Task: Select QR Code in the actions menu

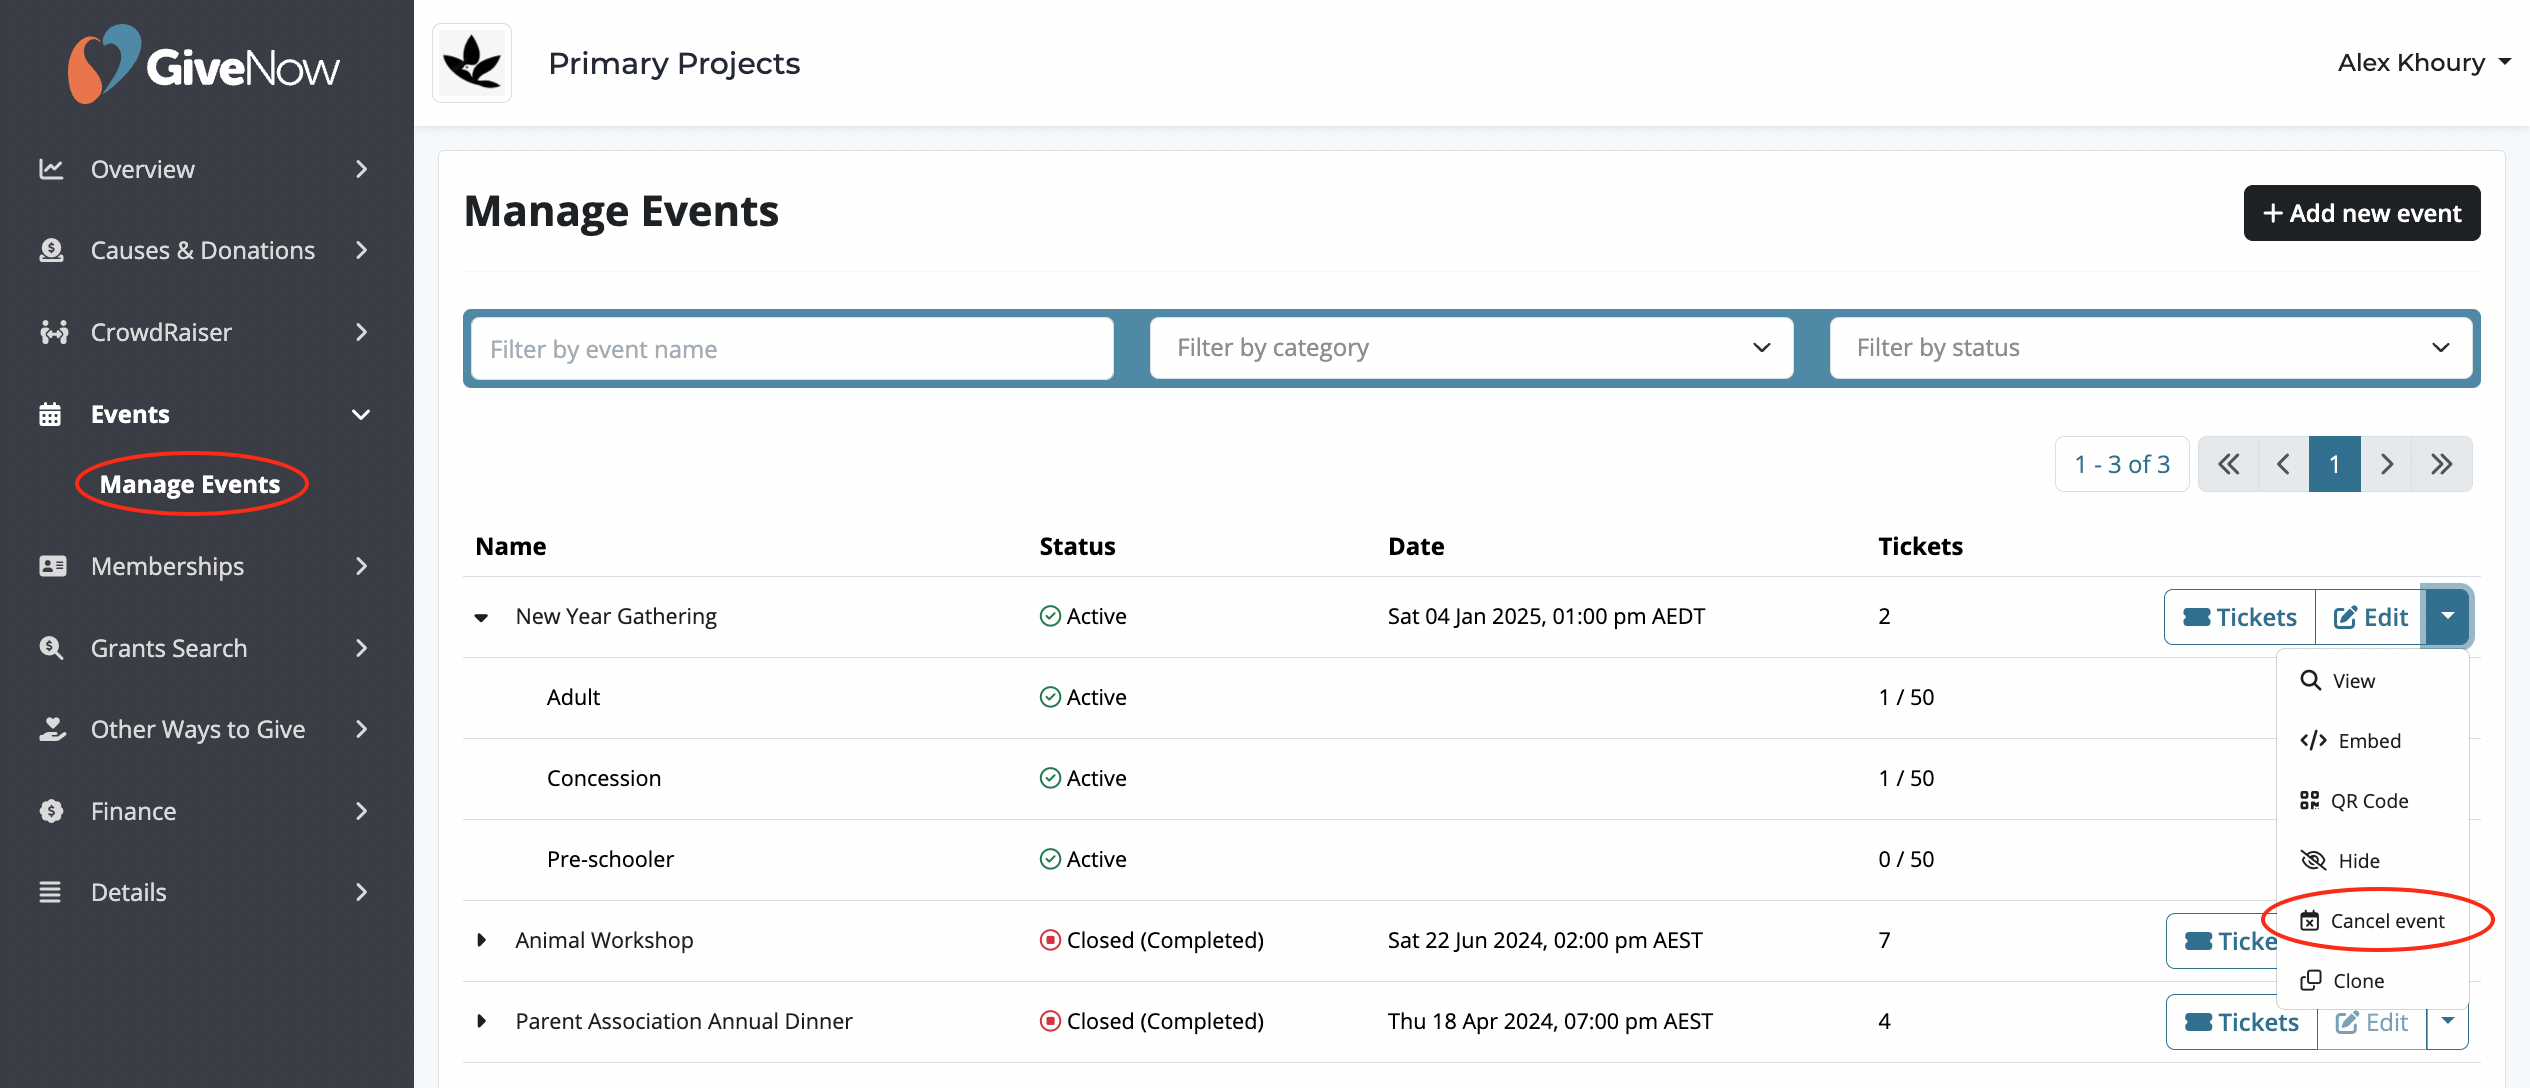Action: [x=2368, y=801]
